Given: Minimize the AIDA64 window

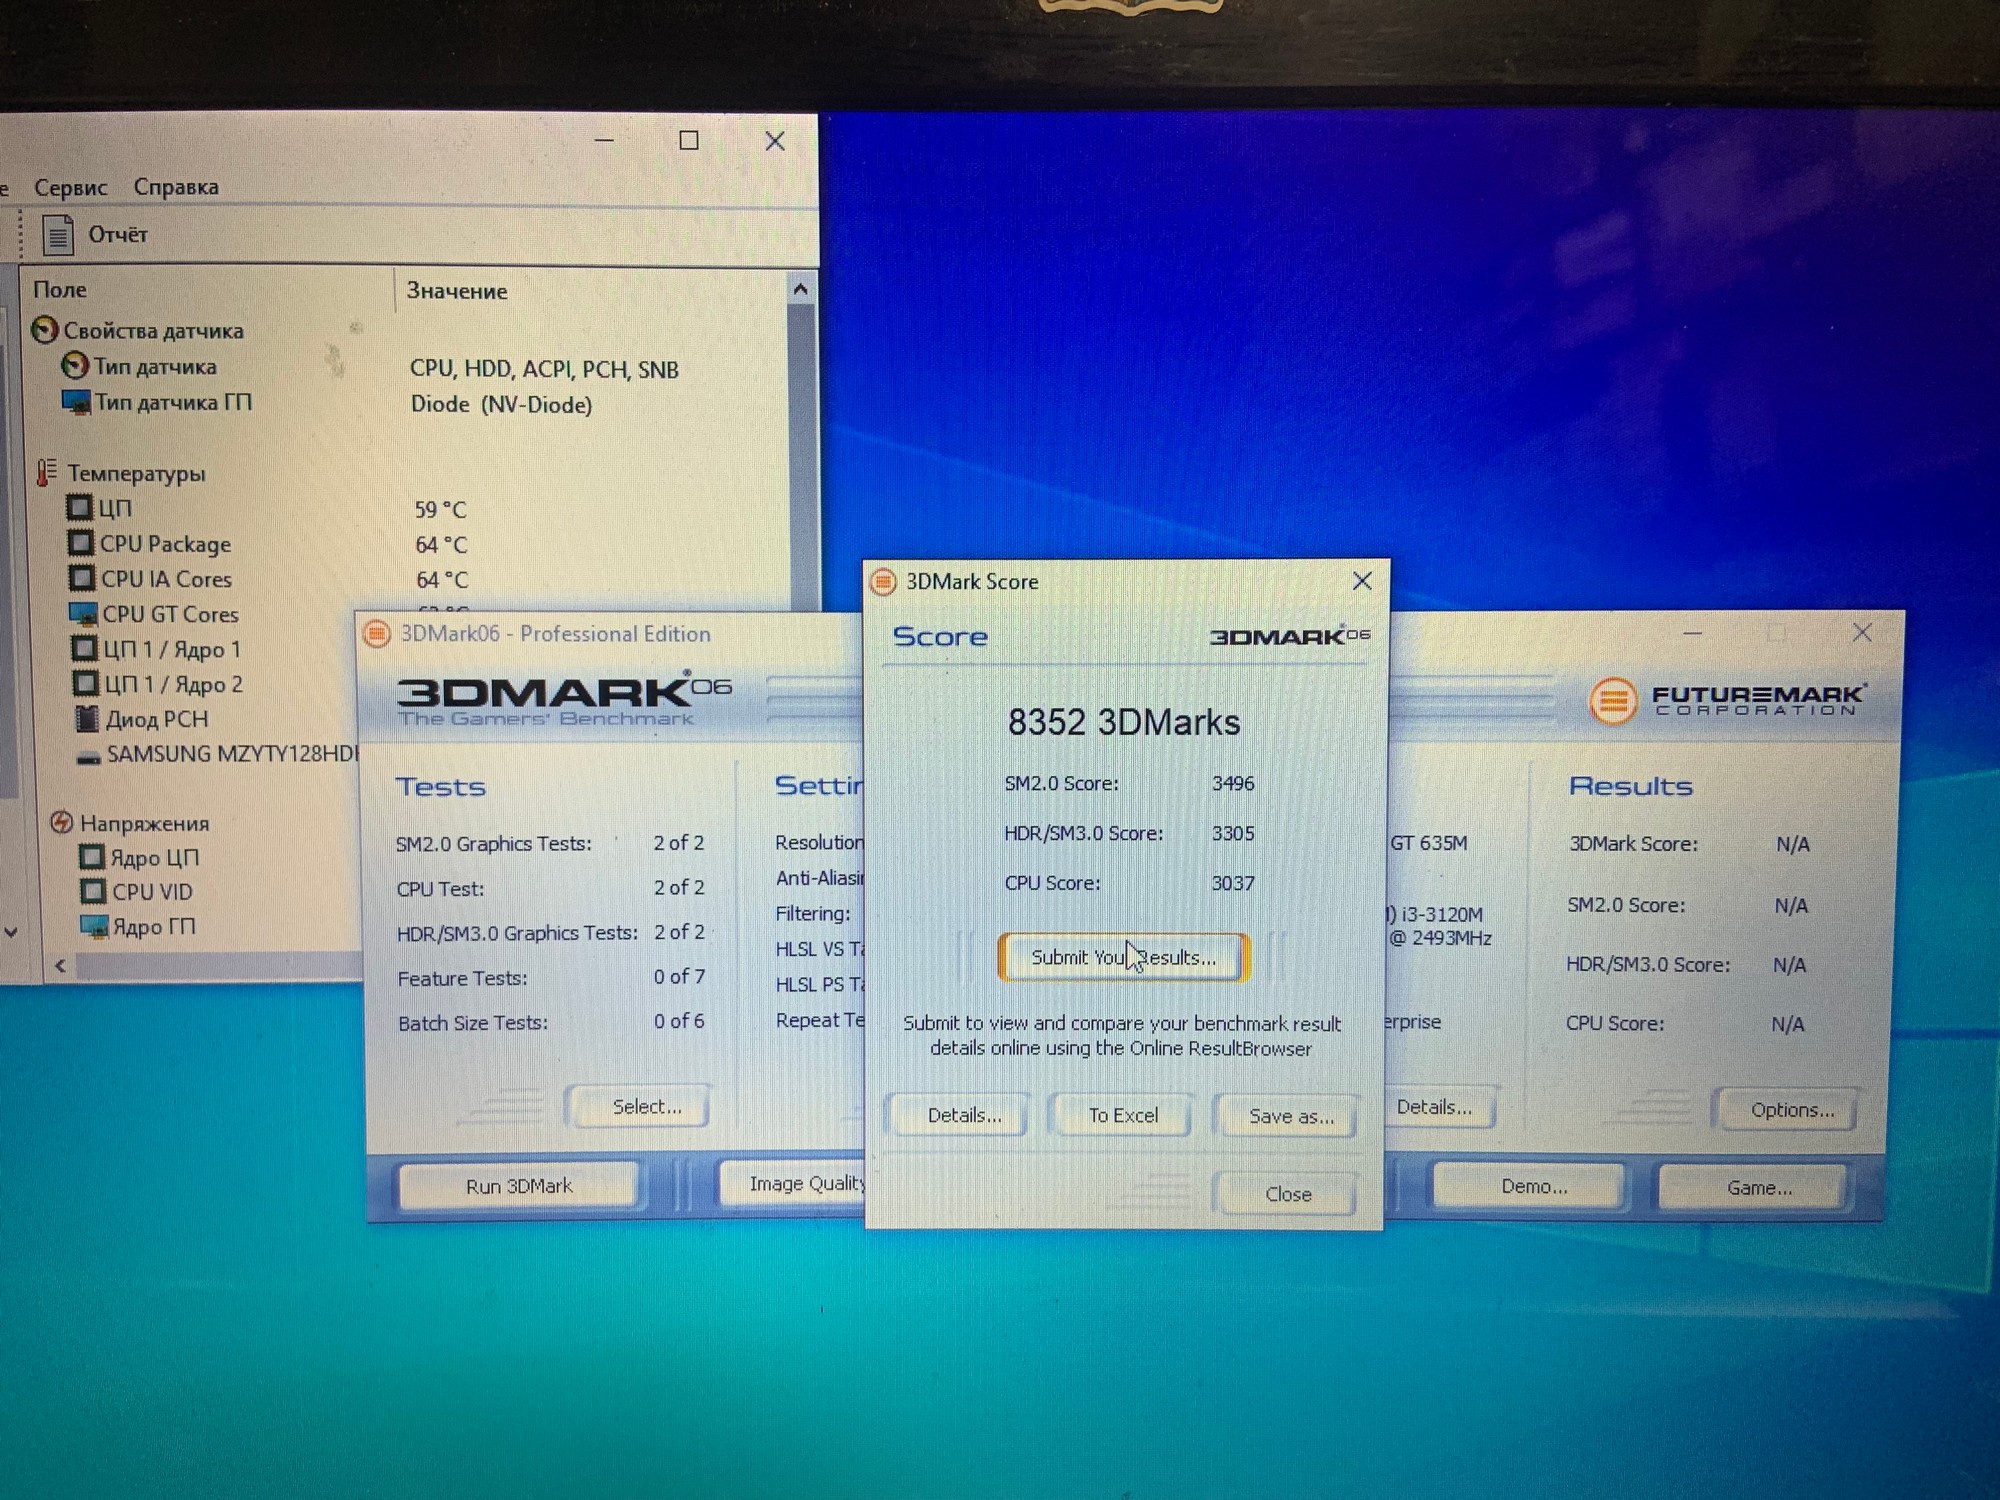Looking at the screenshot, I should pyautogui.click(x=604, y=141).
